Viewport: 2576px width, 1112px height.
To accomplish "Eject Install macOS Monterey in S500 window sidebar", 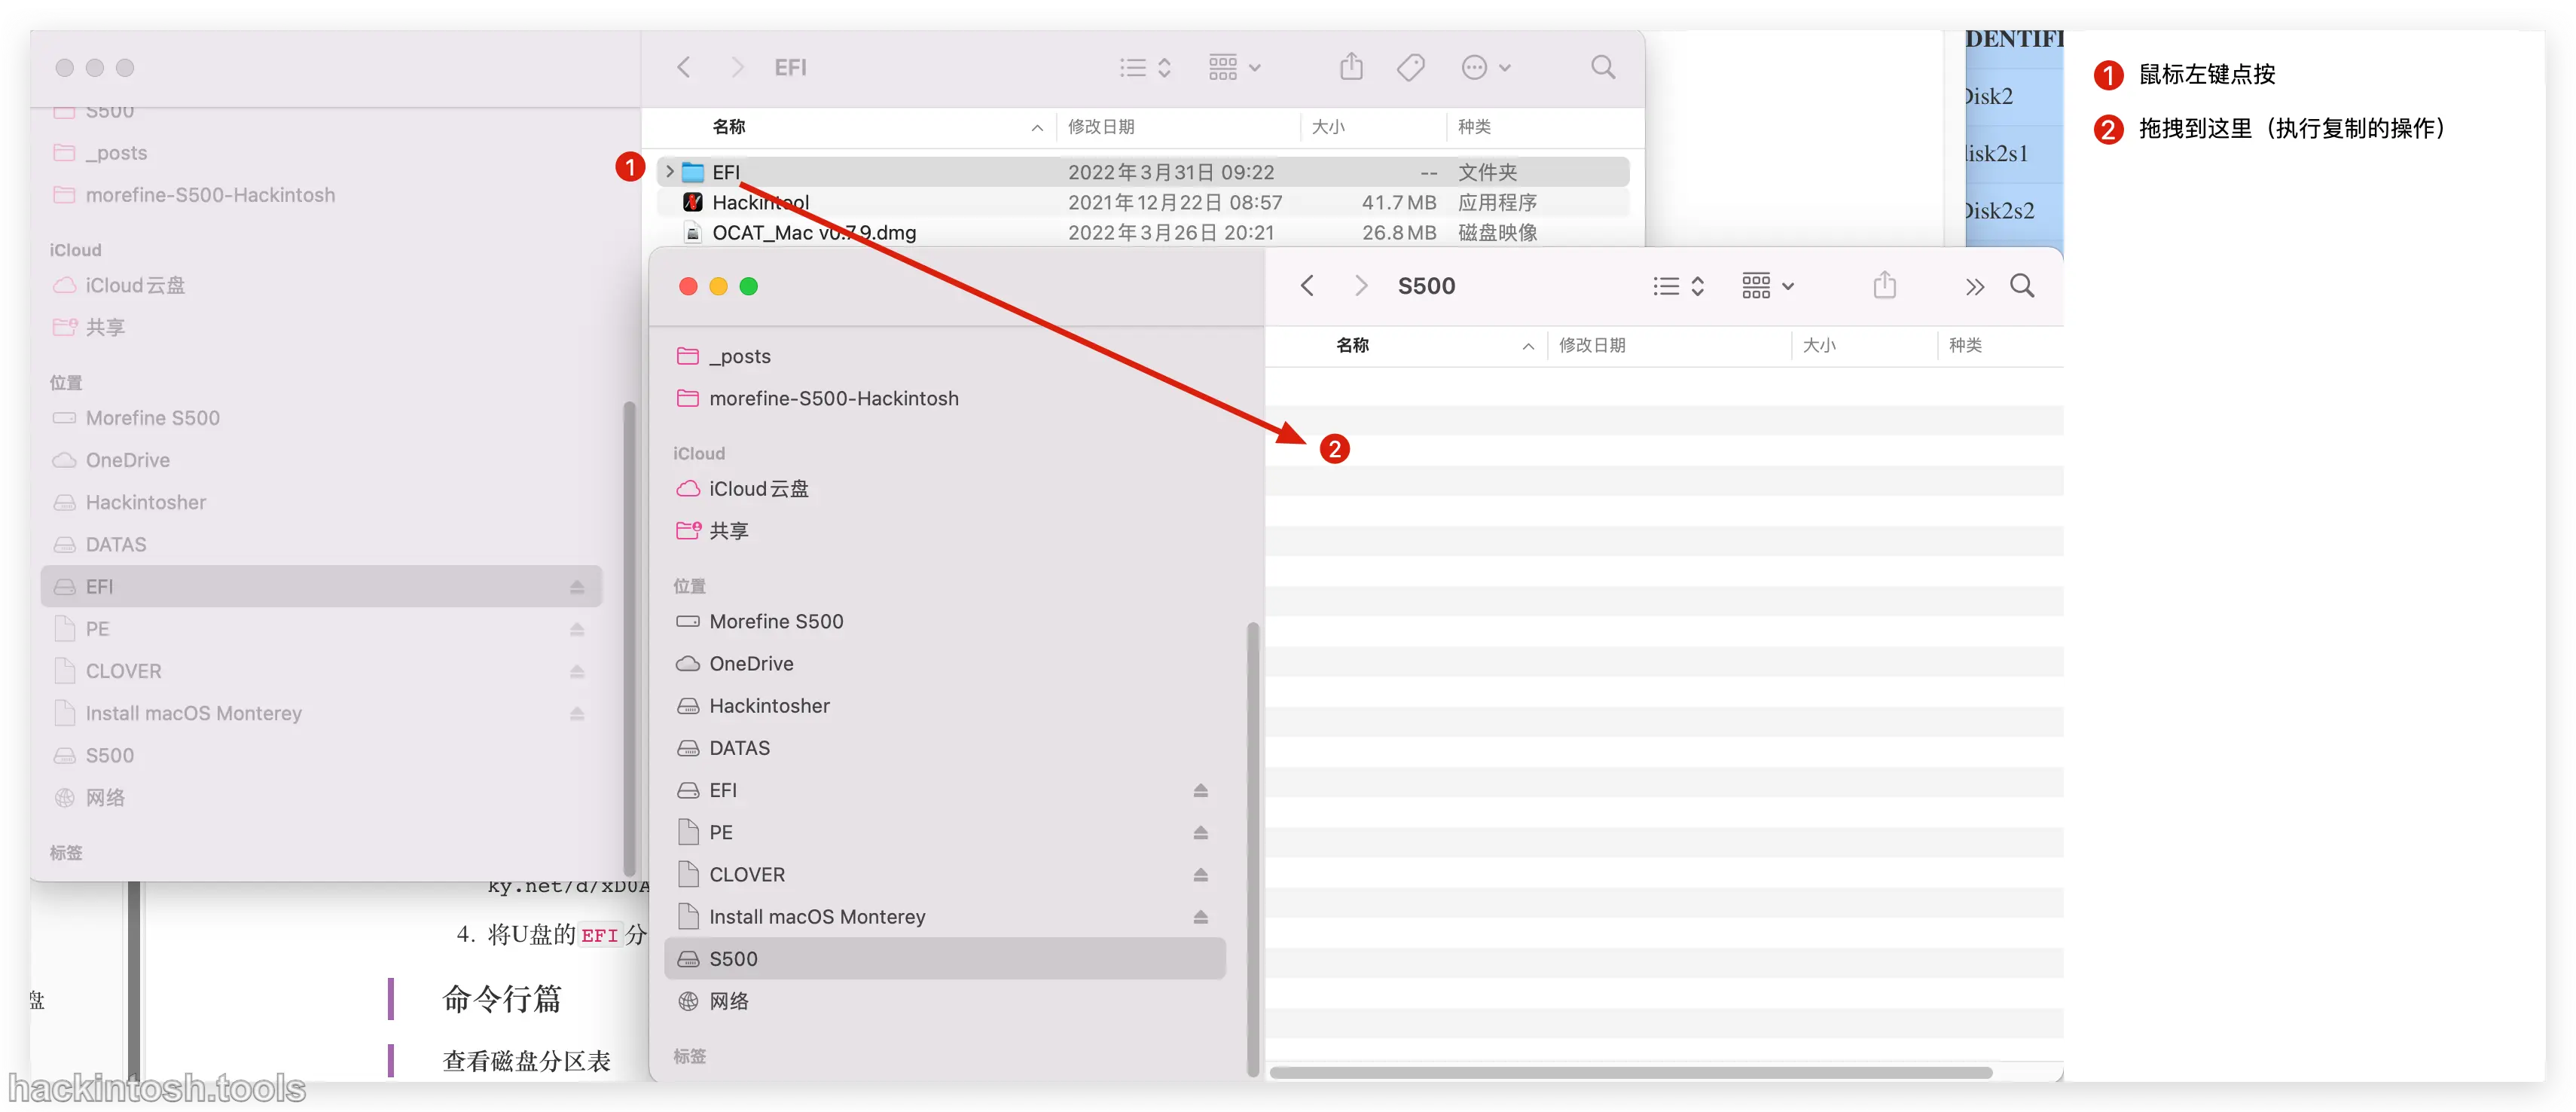I will point(1200,917).
